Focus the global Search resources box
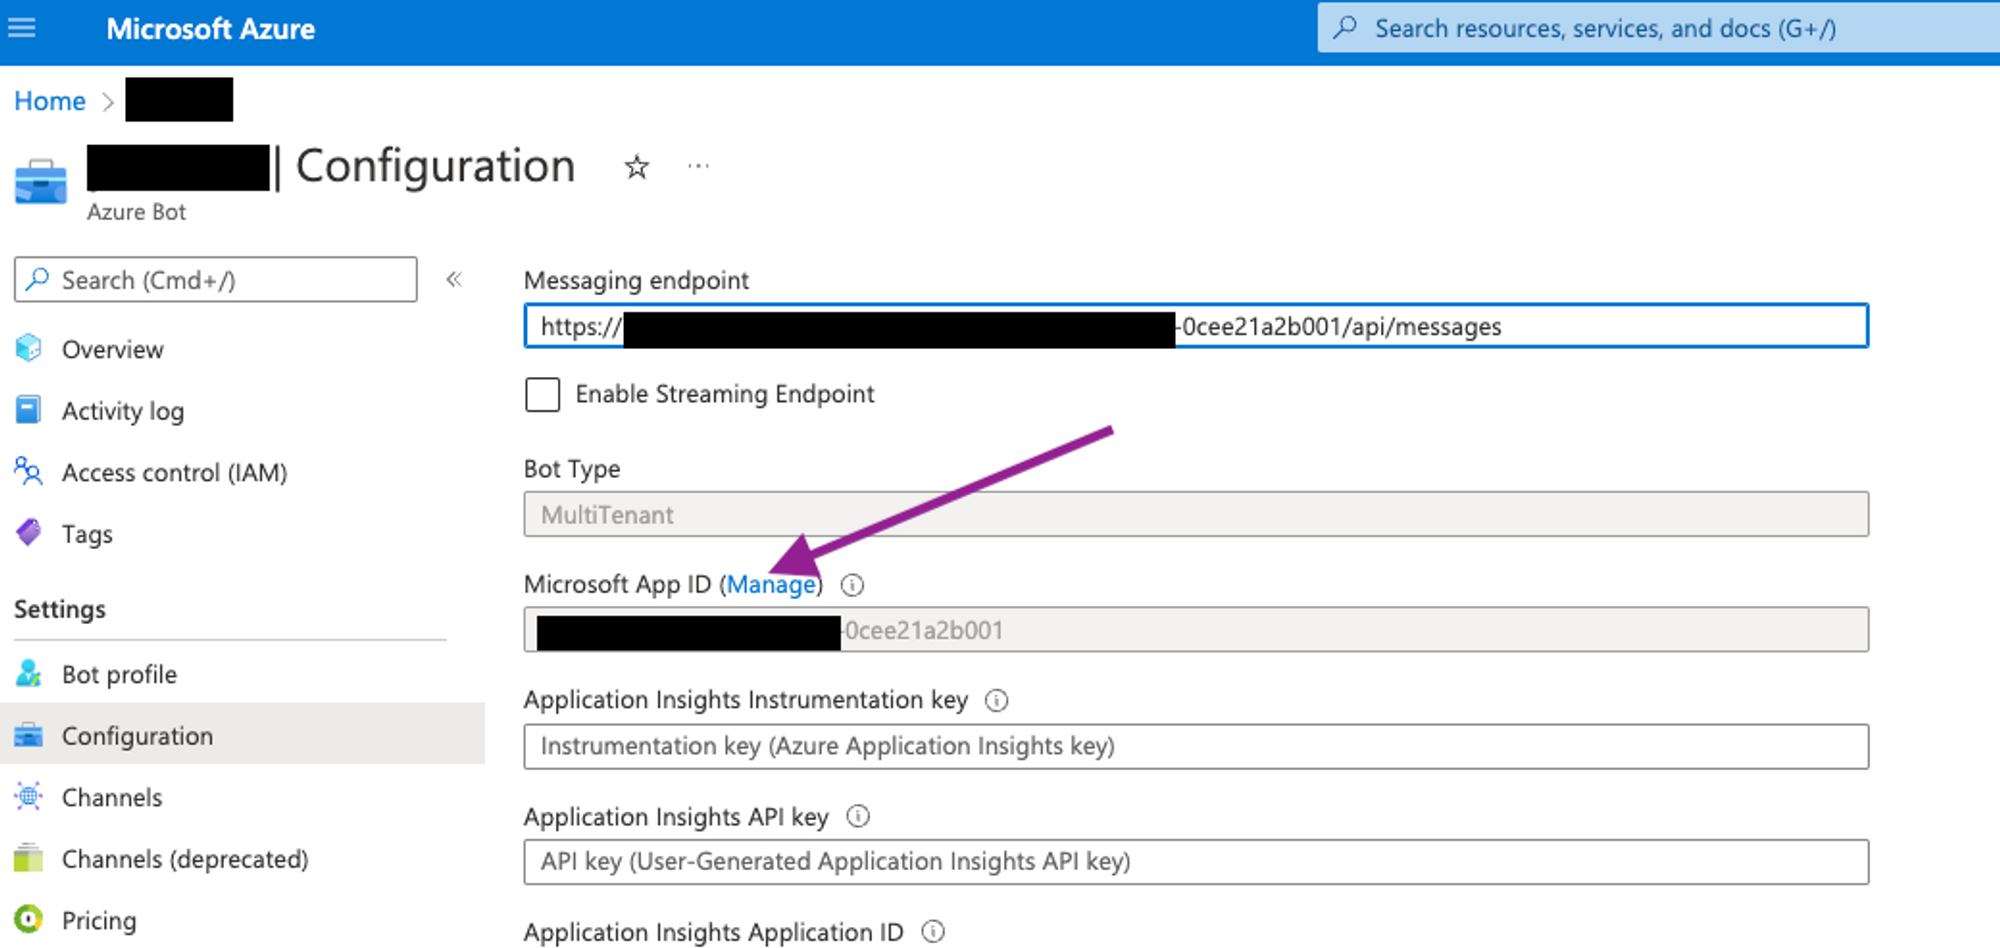Screen dimensions: 2000x948 1659,28
